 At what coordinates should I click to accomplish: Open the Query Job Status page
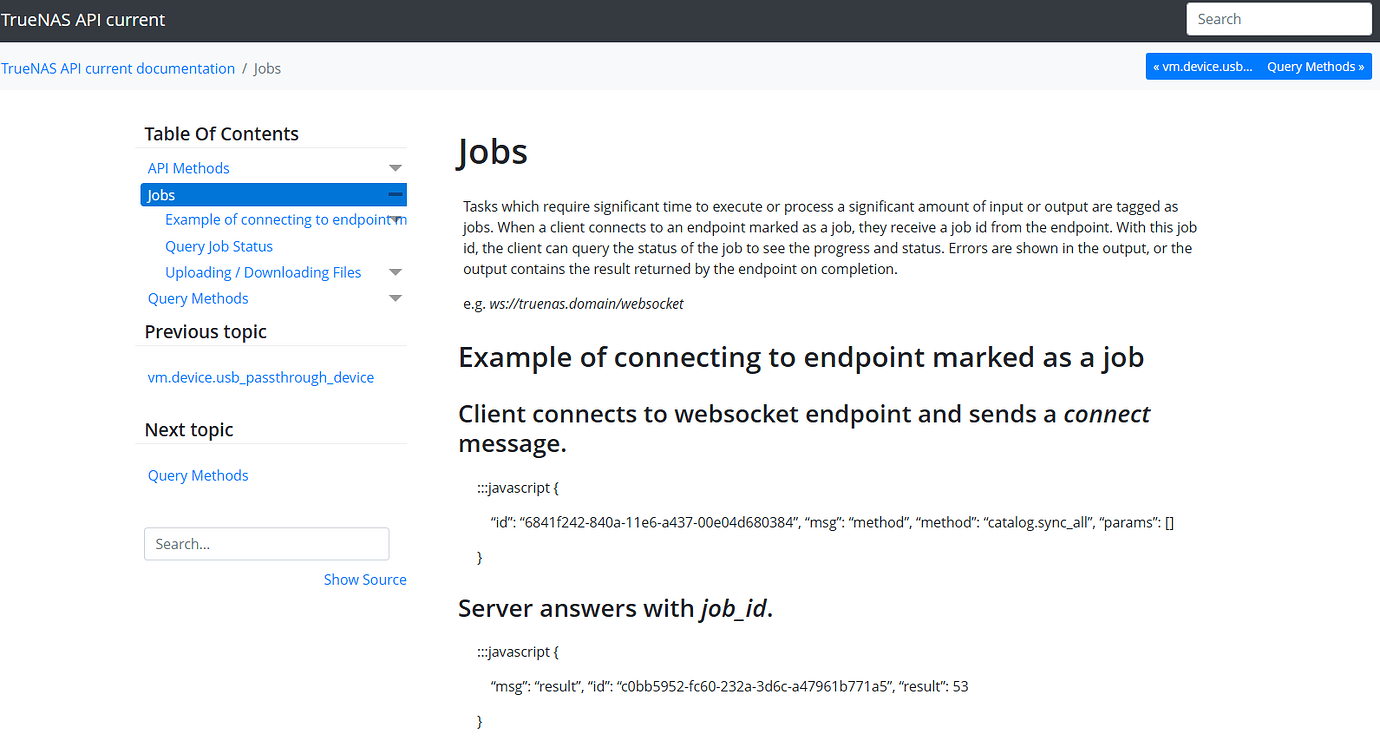click(x=219, y=246)
